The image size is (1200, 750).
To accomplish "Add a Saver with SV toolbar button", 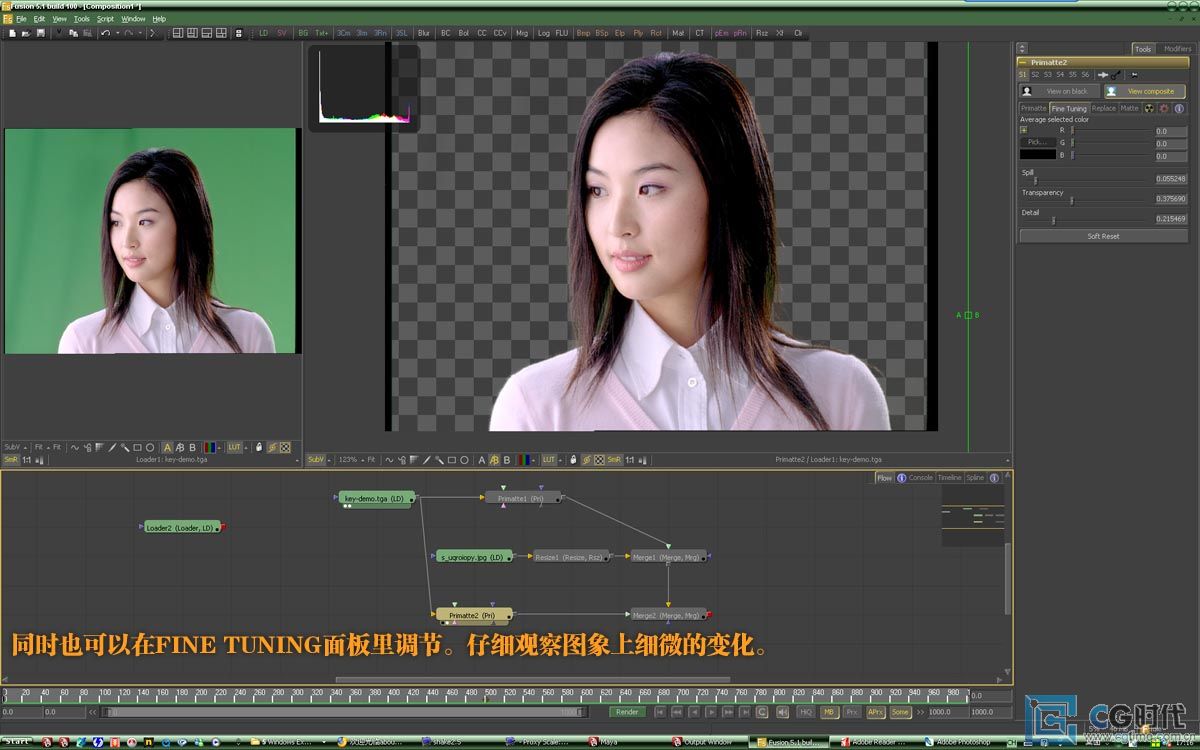I will (282, 33).
